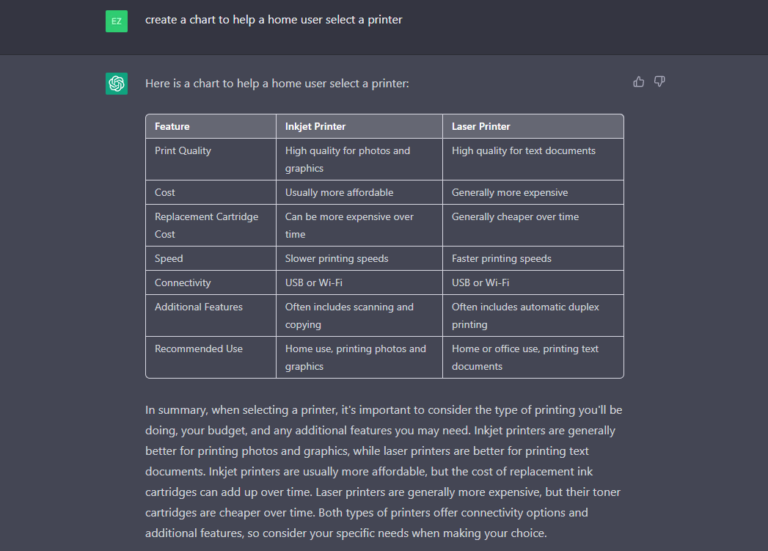Click the Feature column header

pos(172,126)
